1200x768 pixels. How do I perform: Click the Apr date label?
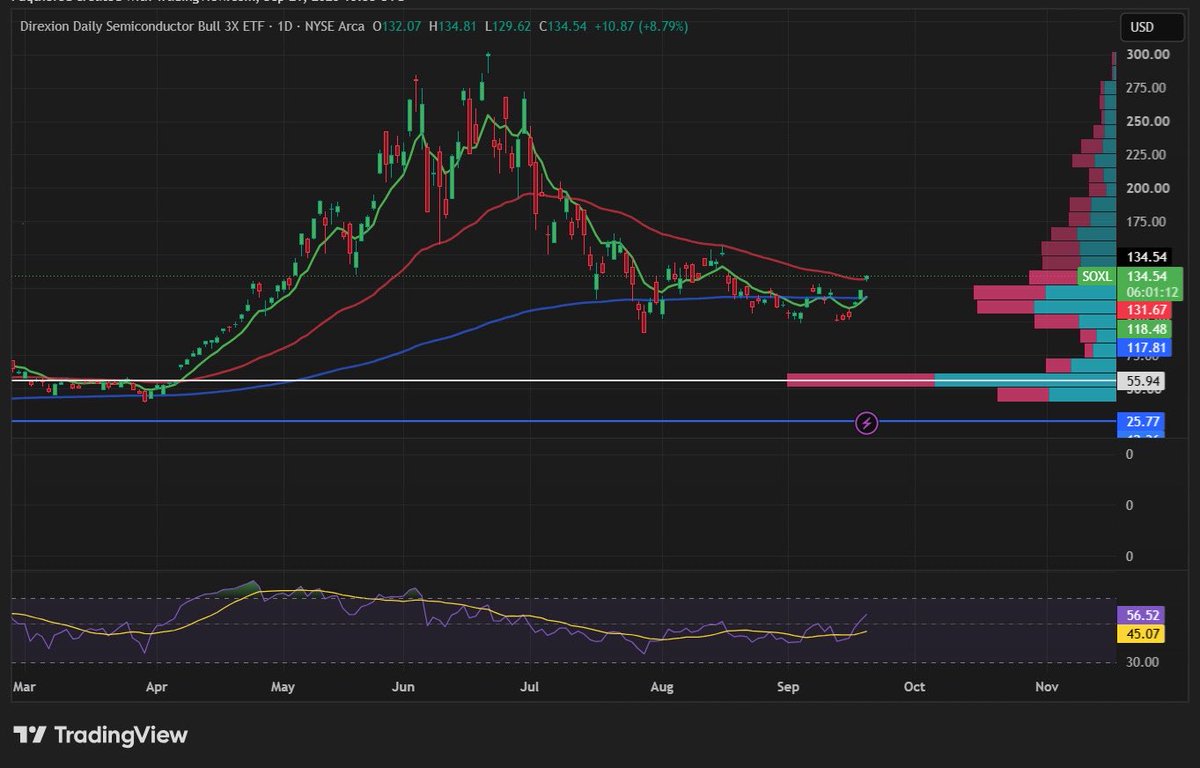point(157,687)
